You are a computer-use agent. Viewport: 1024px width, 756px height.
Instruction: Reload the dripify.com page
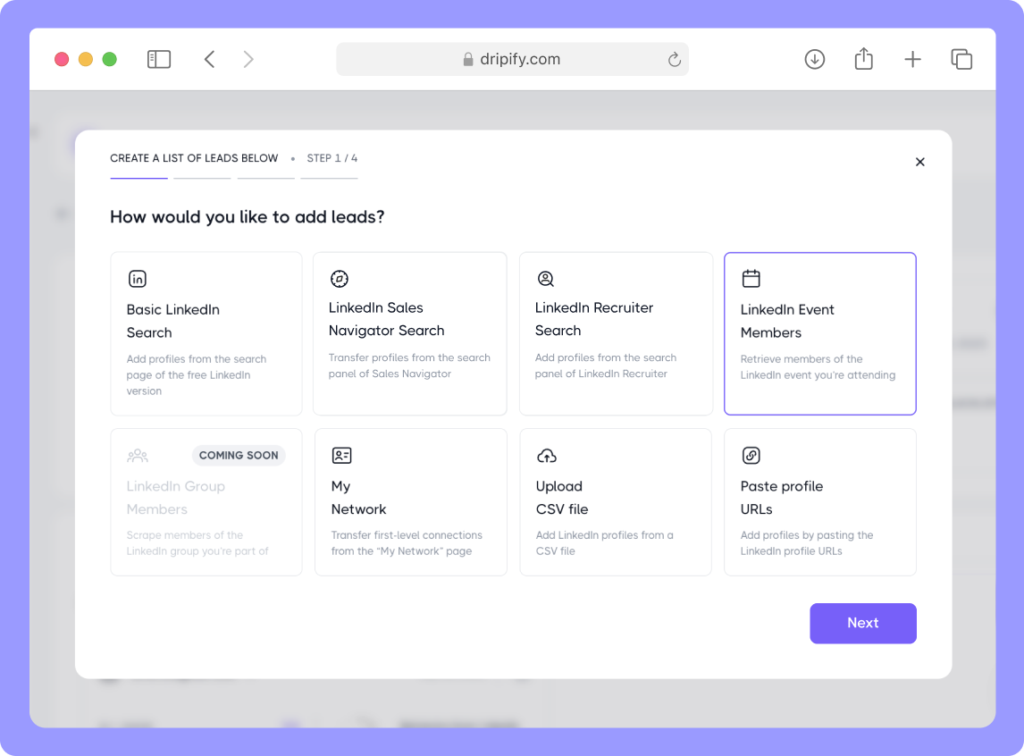(674, 59)
